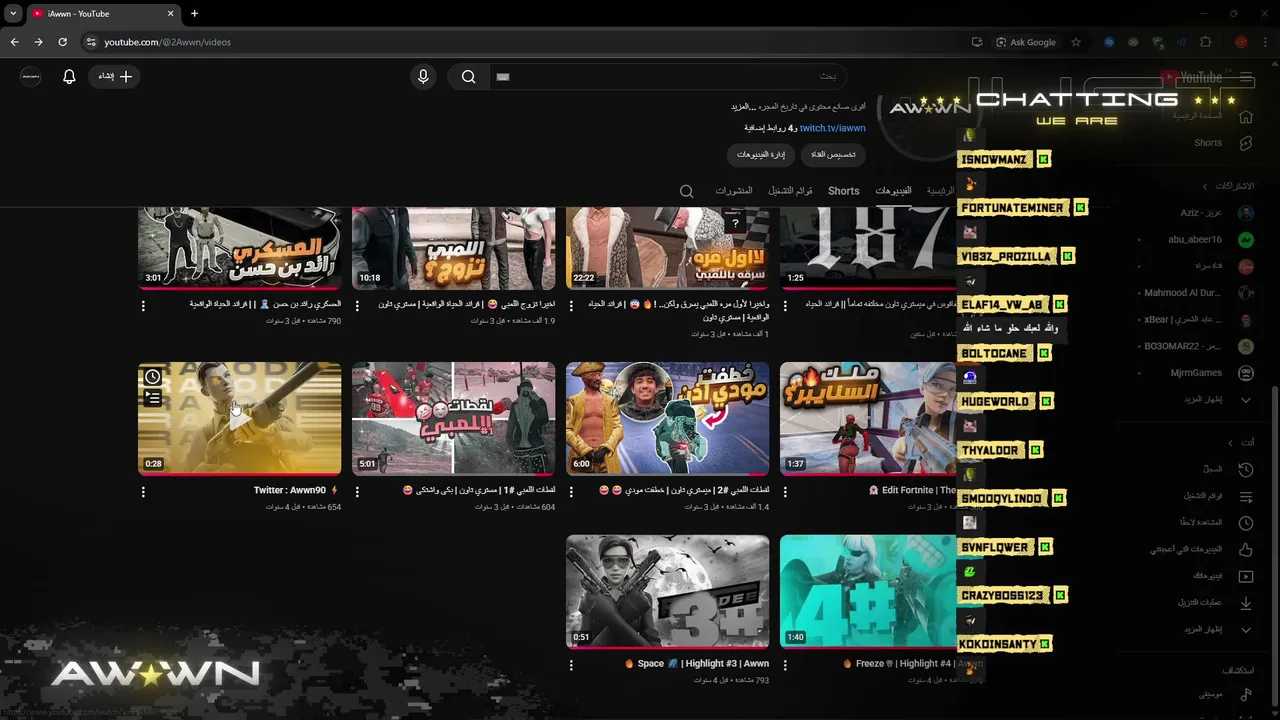
Task: Toggle the YouTube guide hamburger menu
Action: click(x=1246, y=77)
